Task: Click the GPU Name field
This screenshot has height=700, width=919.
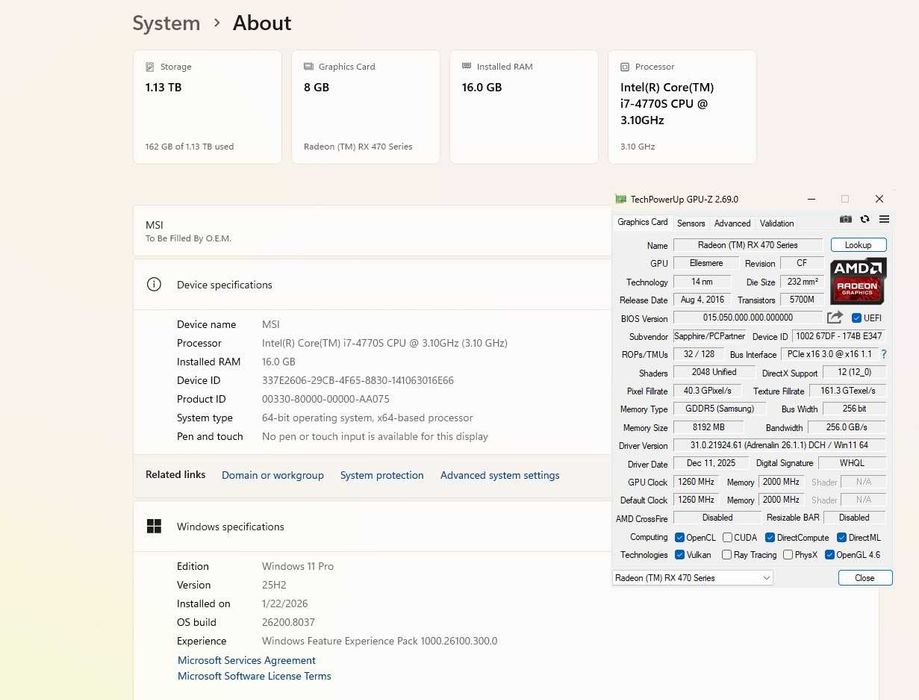Action: [748, 244]
